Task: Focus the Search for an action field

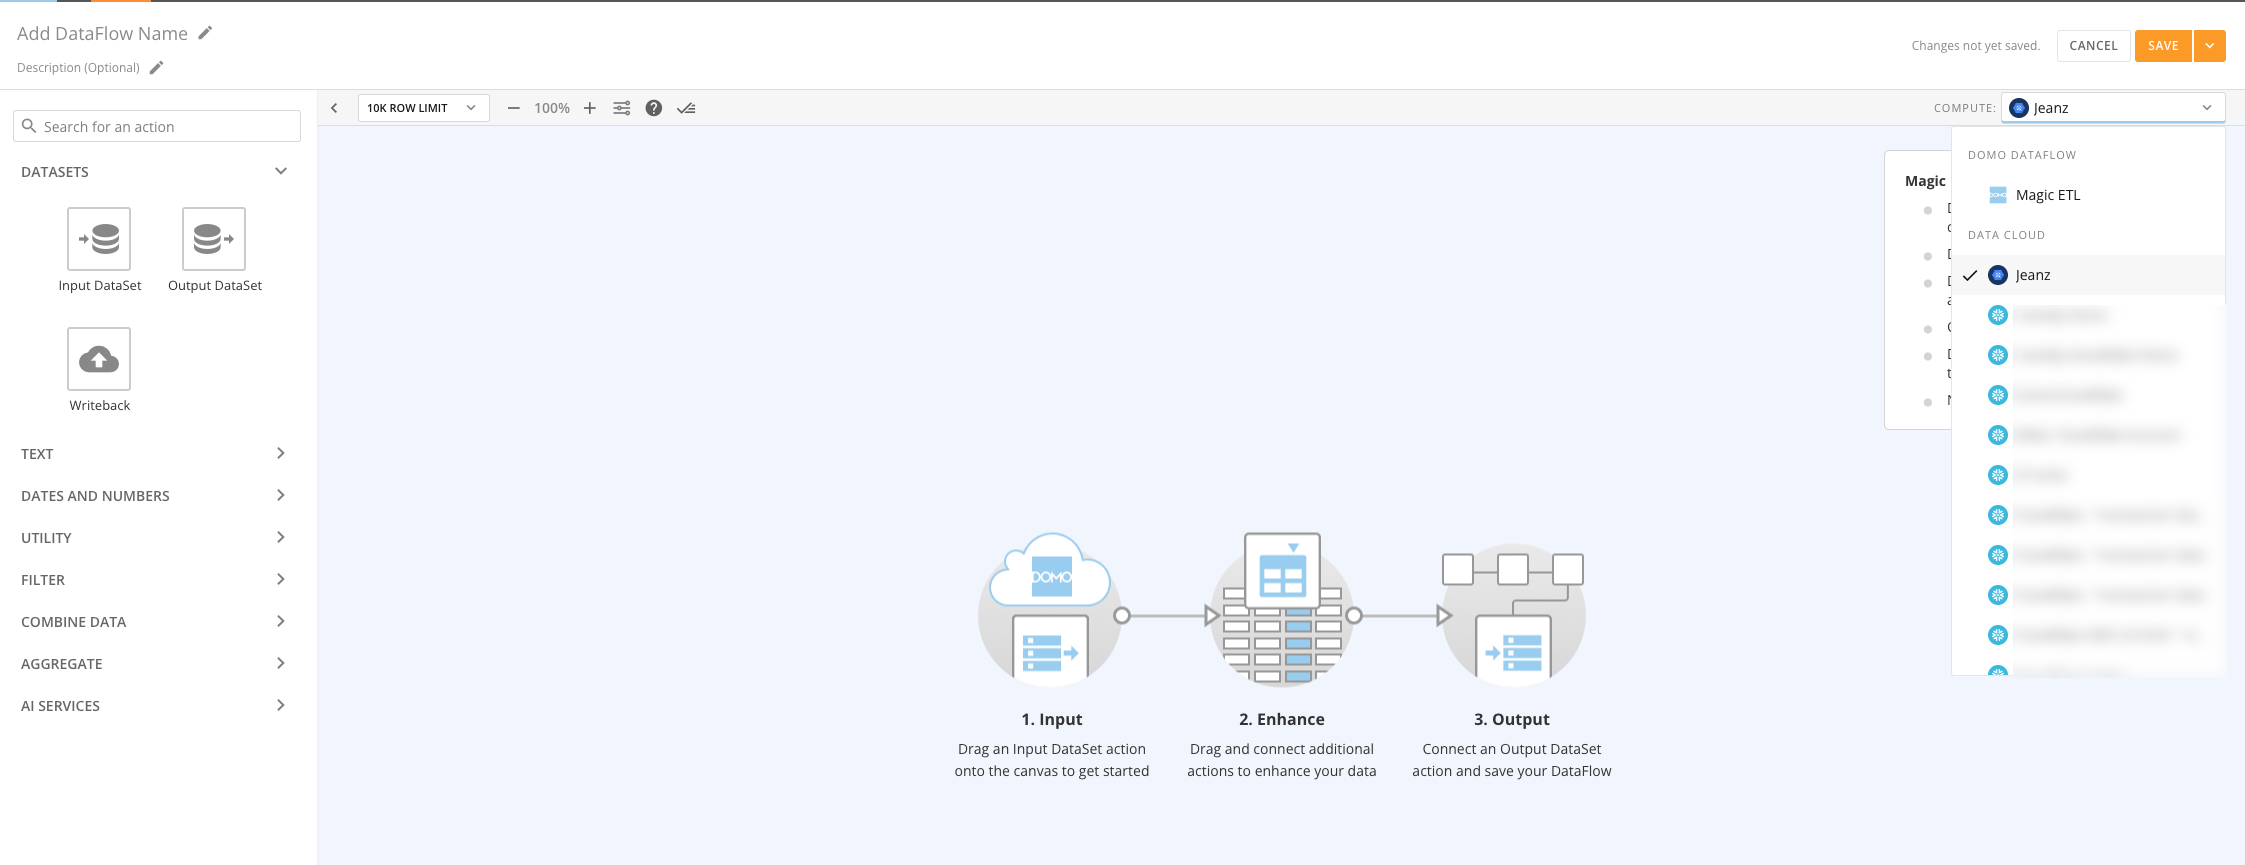Action: point(157,126)
